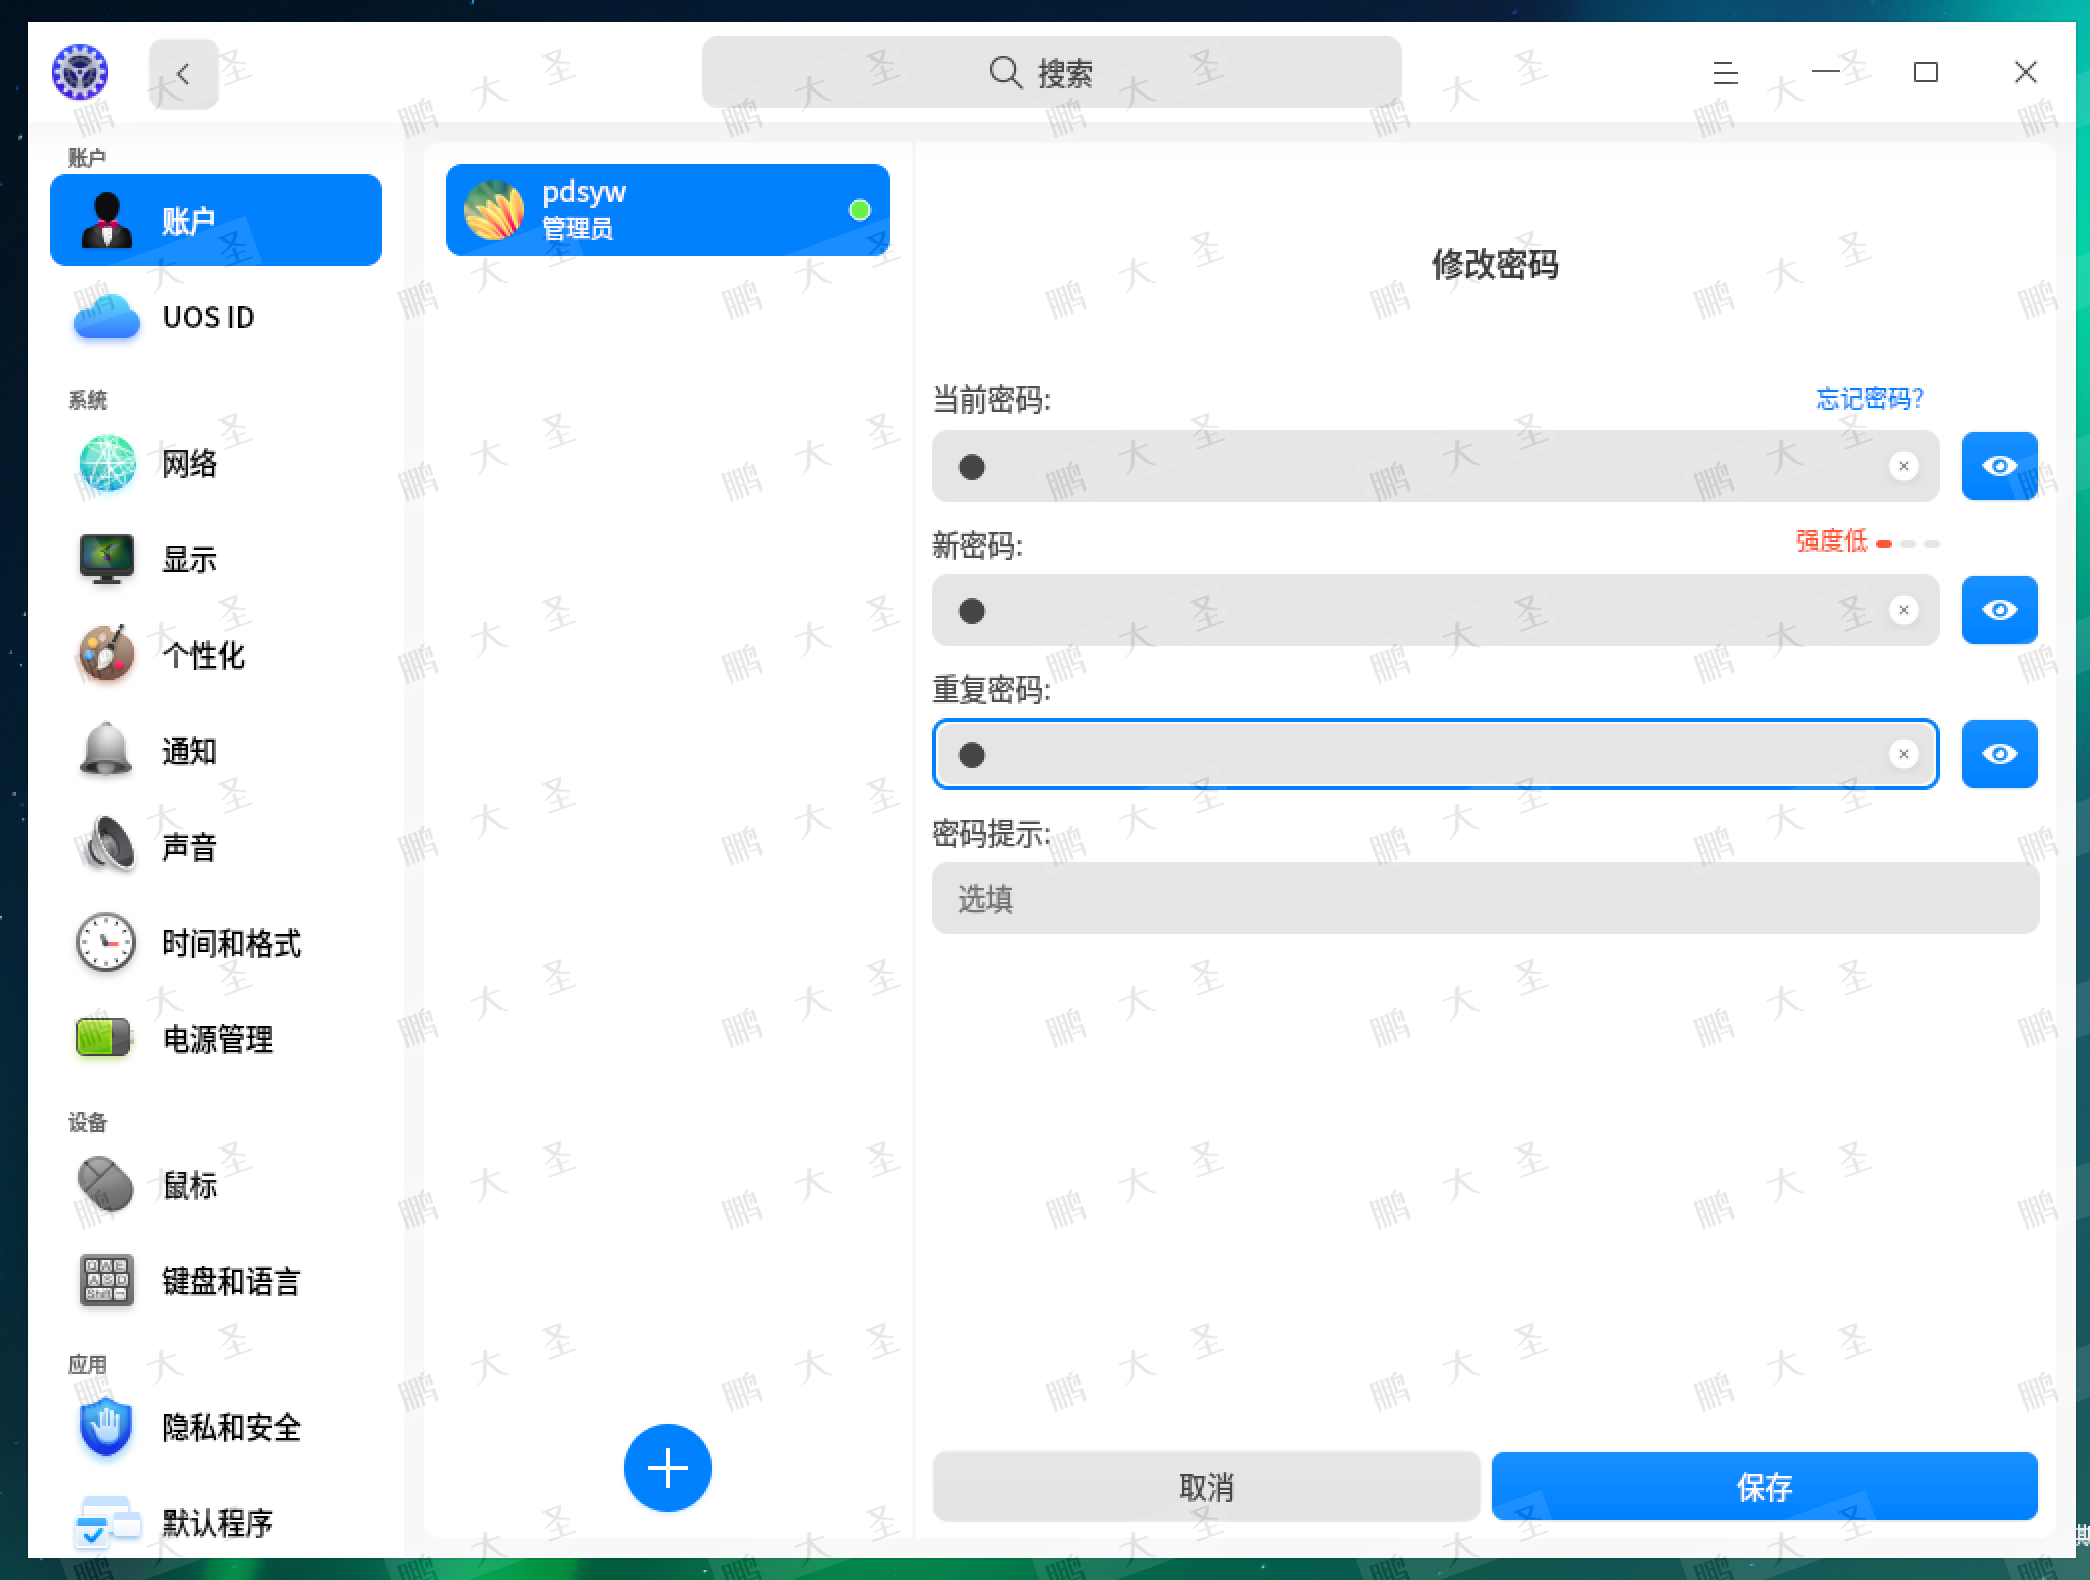Show the current password with the eye toggle
The height and width of the screenshot is (1580, 2090).
point(1998,466)
